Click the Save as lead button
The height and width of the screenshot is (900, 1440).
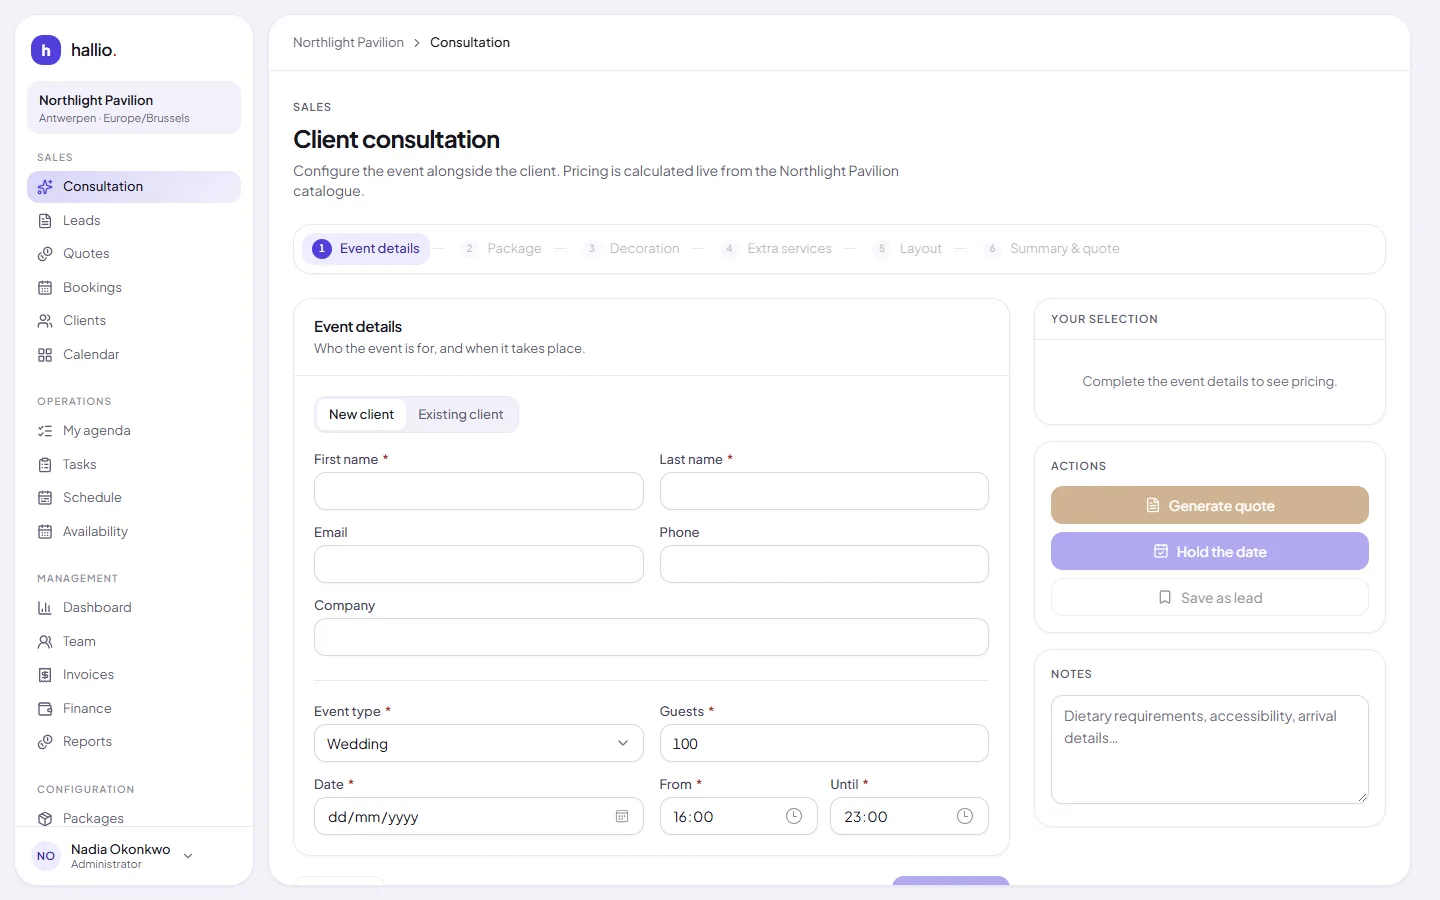click(1210, 598)
